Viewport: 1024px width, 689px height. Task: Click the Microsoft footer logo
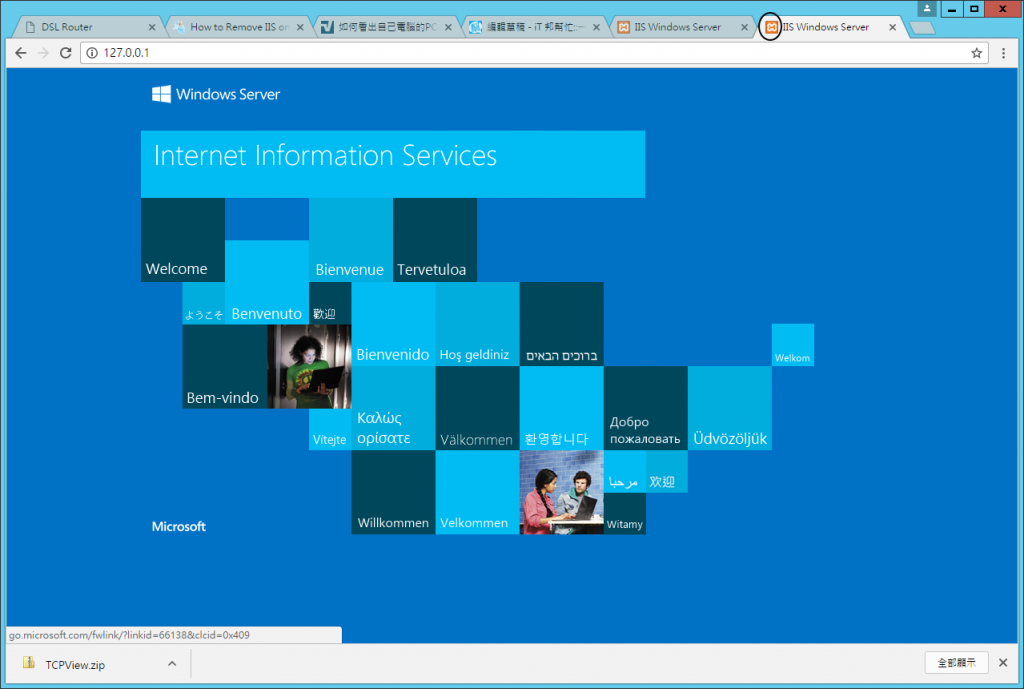pyautogui.click(x=179, y=526)
